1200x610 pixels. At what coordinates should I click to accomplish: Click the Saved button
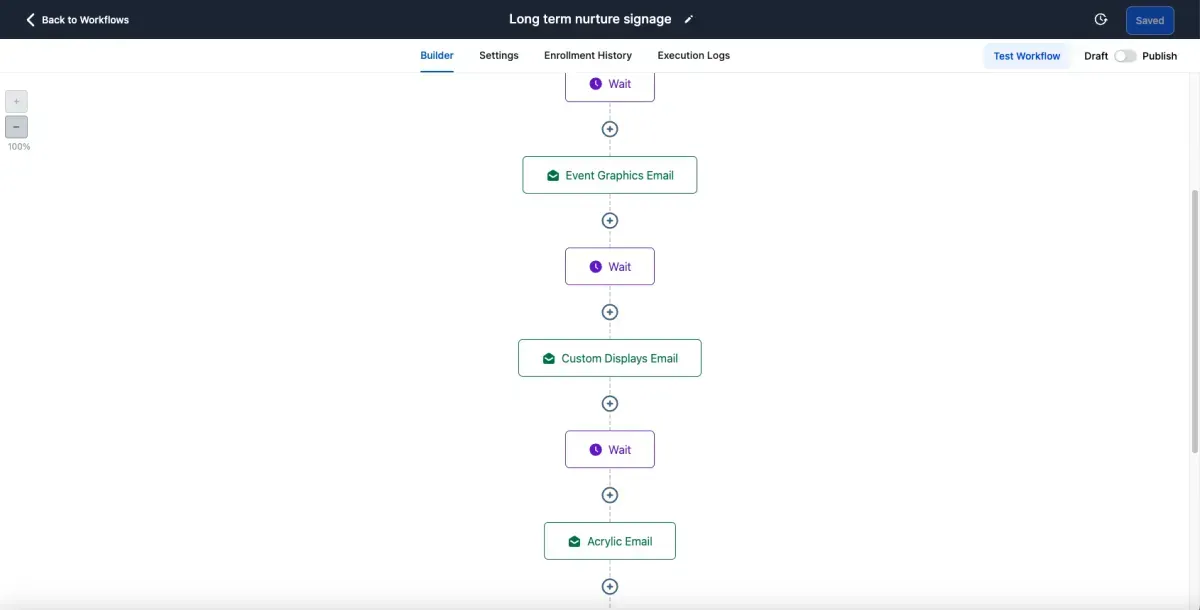(1150, 20)
